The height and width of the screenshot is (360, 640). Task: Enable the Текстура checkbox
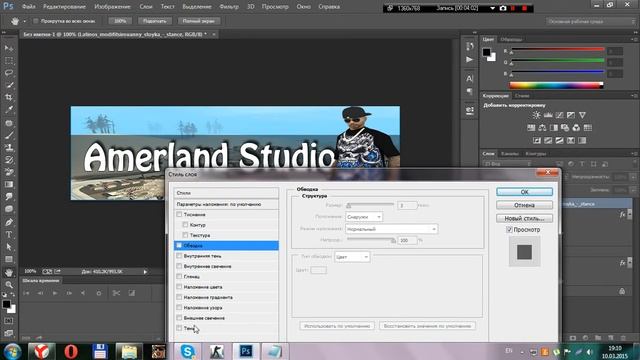tap(185, 235)
